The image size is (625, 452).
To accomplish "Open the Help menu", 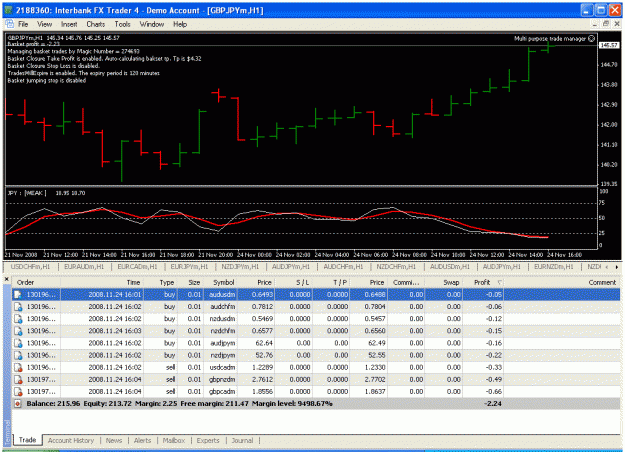I will 180,24.
